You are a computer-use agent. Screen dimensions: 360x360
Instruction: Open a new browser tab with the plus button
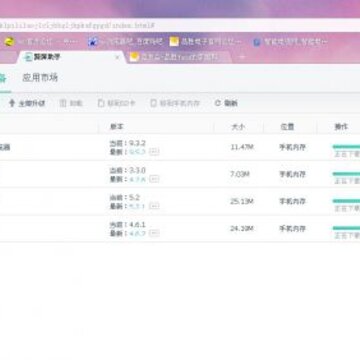click(x=242, y=57)
